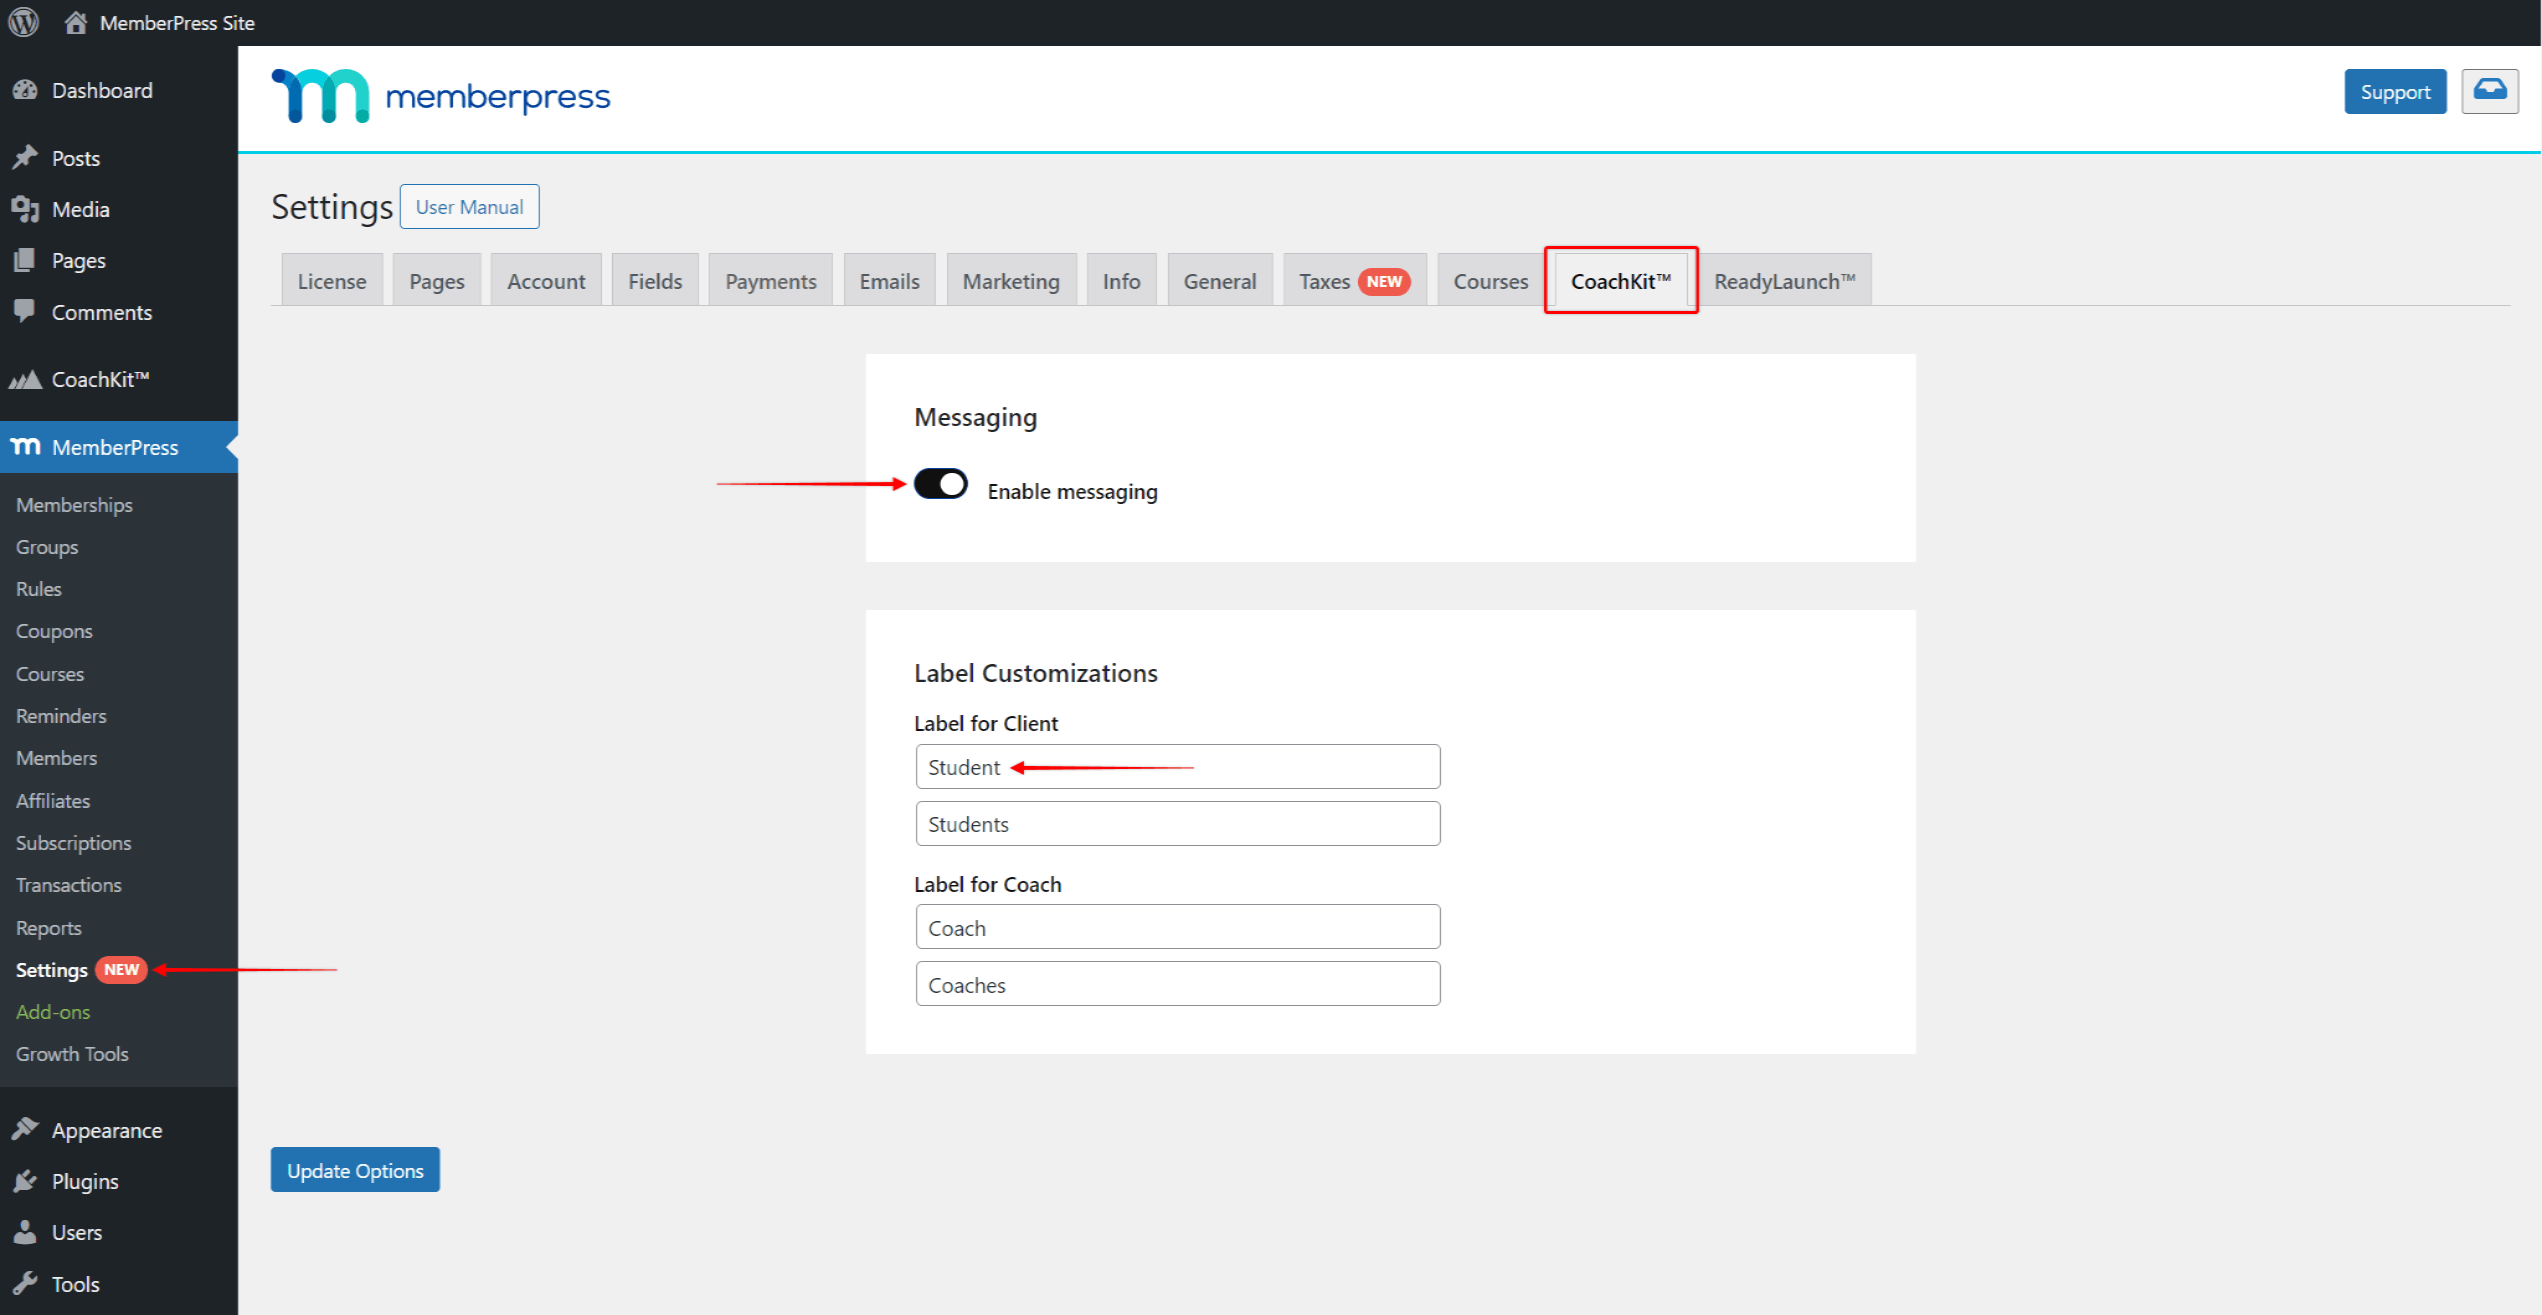This screenshot has height=1315, width=2542.
Task: Open the Info tab
Action: tap(1121, 281)
